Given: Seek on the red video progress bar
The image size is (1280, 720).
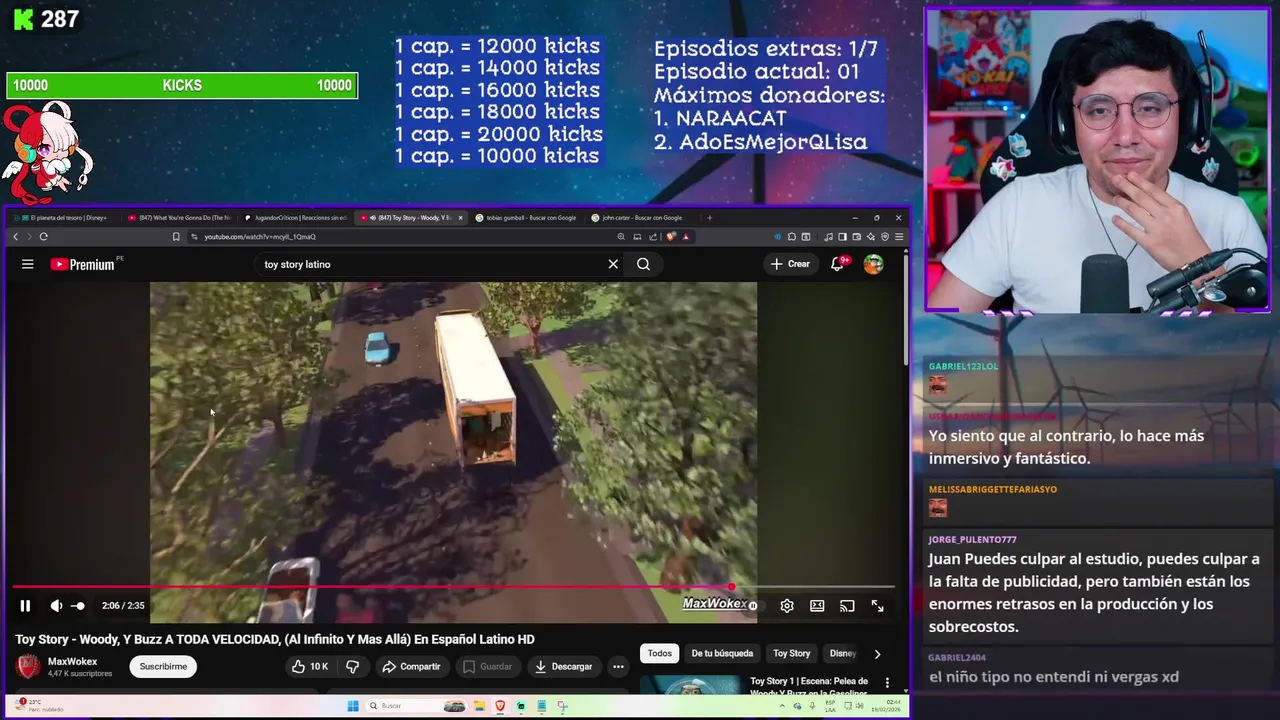Looking at the screenshot, I should pyautogui.click(x=453, y=588).
